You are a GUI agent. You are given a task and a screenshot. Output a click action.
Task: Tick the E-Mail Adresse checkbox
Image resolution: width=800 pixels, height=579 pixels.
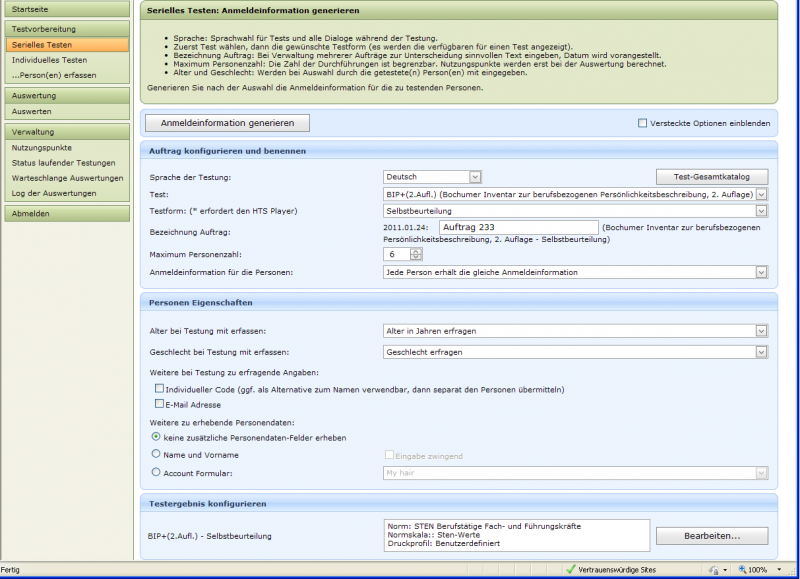[159, 404]
